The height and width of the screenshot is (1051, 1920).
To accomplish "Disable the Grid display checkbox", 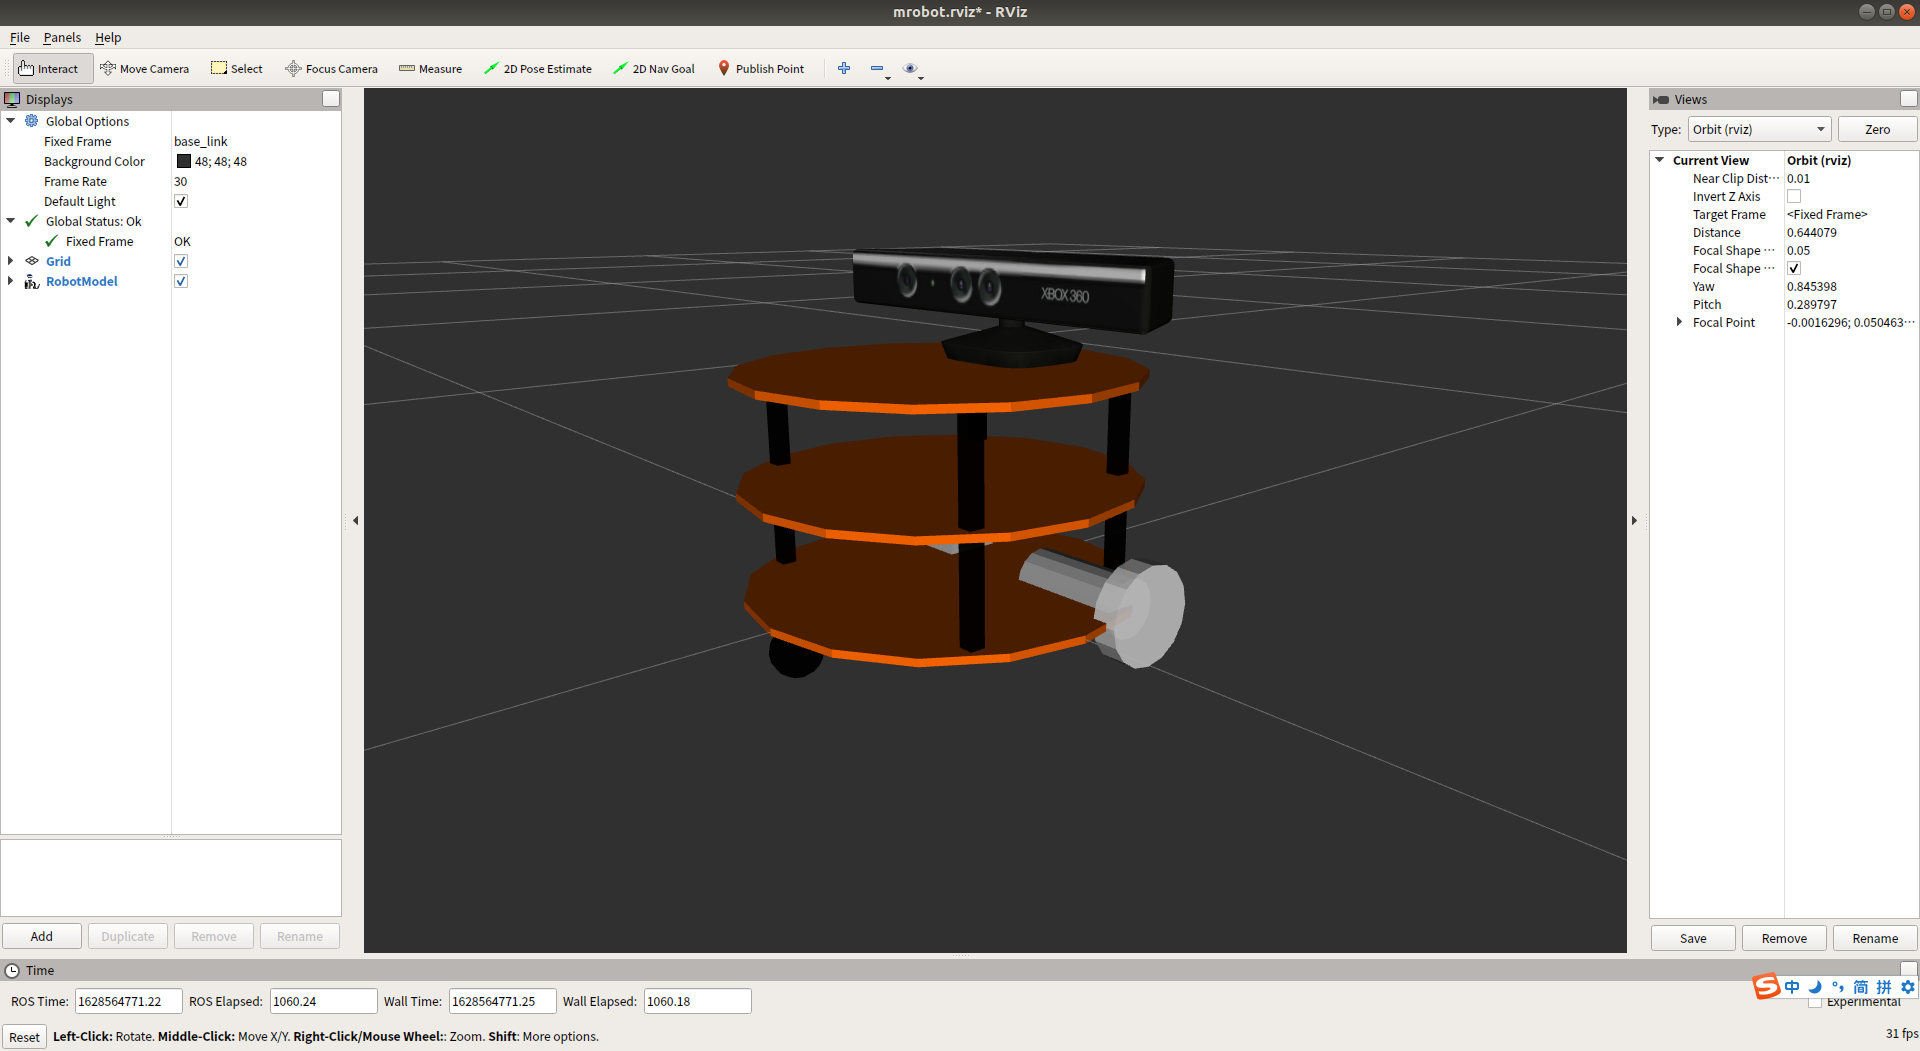I will 181,261.
